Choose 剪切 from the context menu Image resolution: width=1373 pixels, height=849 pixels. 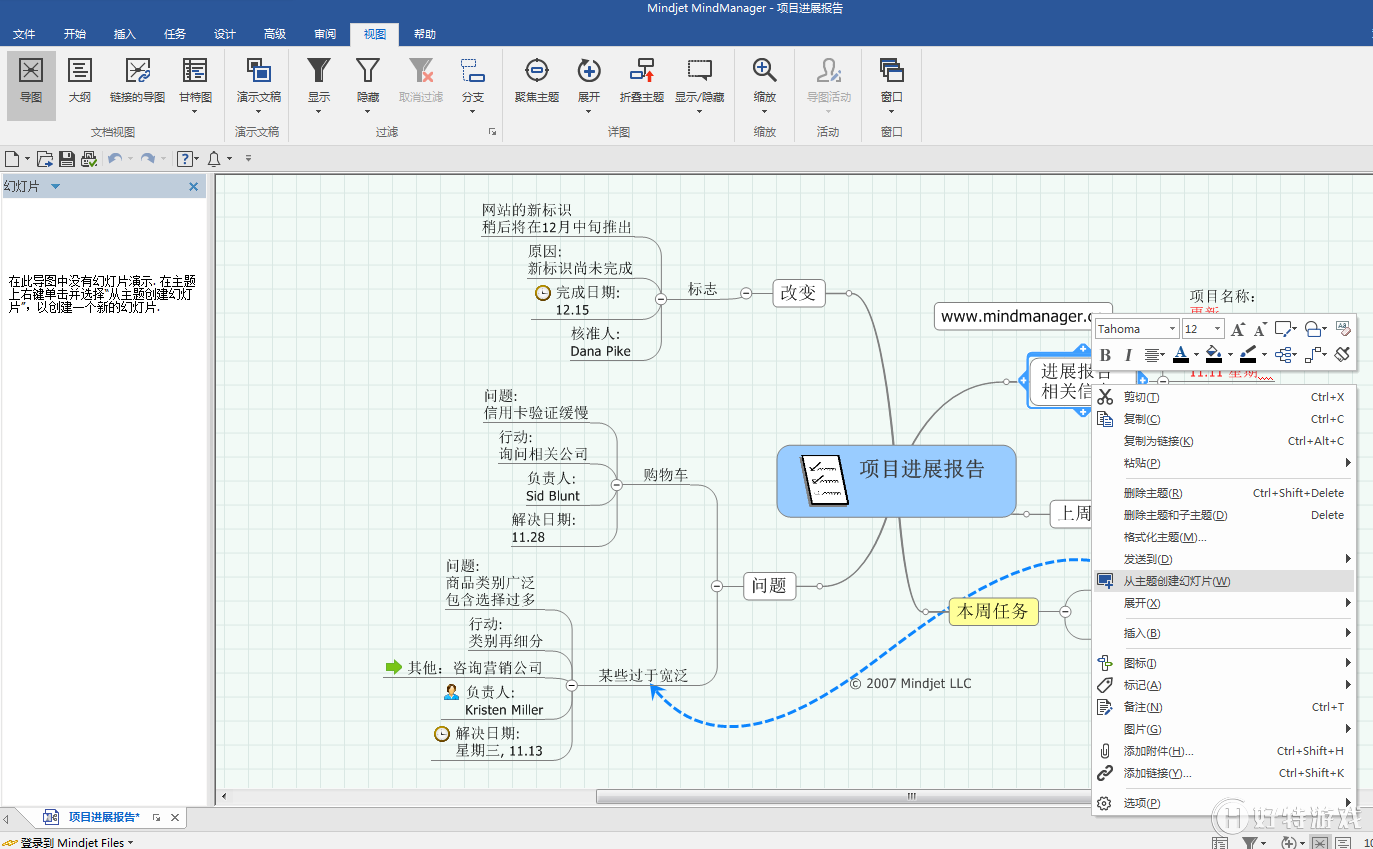pyautogui.click(x=1224, y=397)
